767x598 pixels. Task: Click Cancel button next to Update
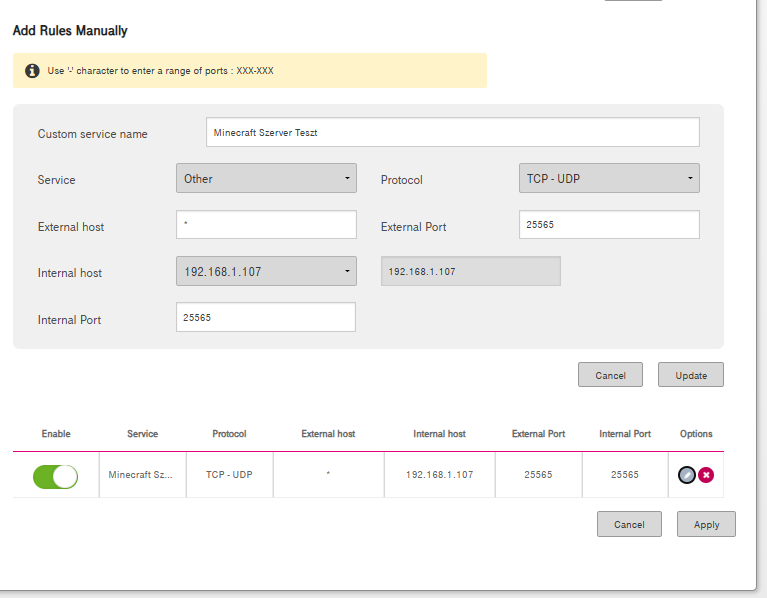pos(610,375)
